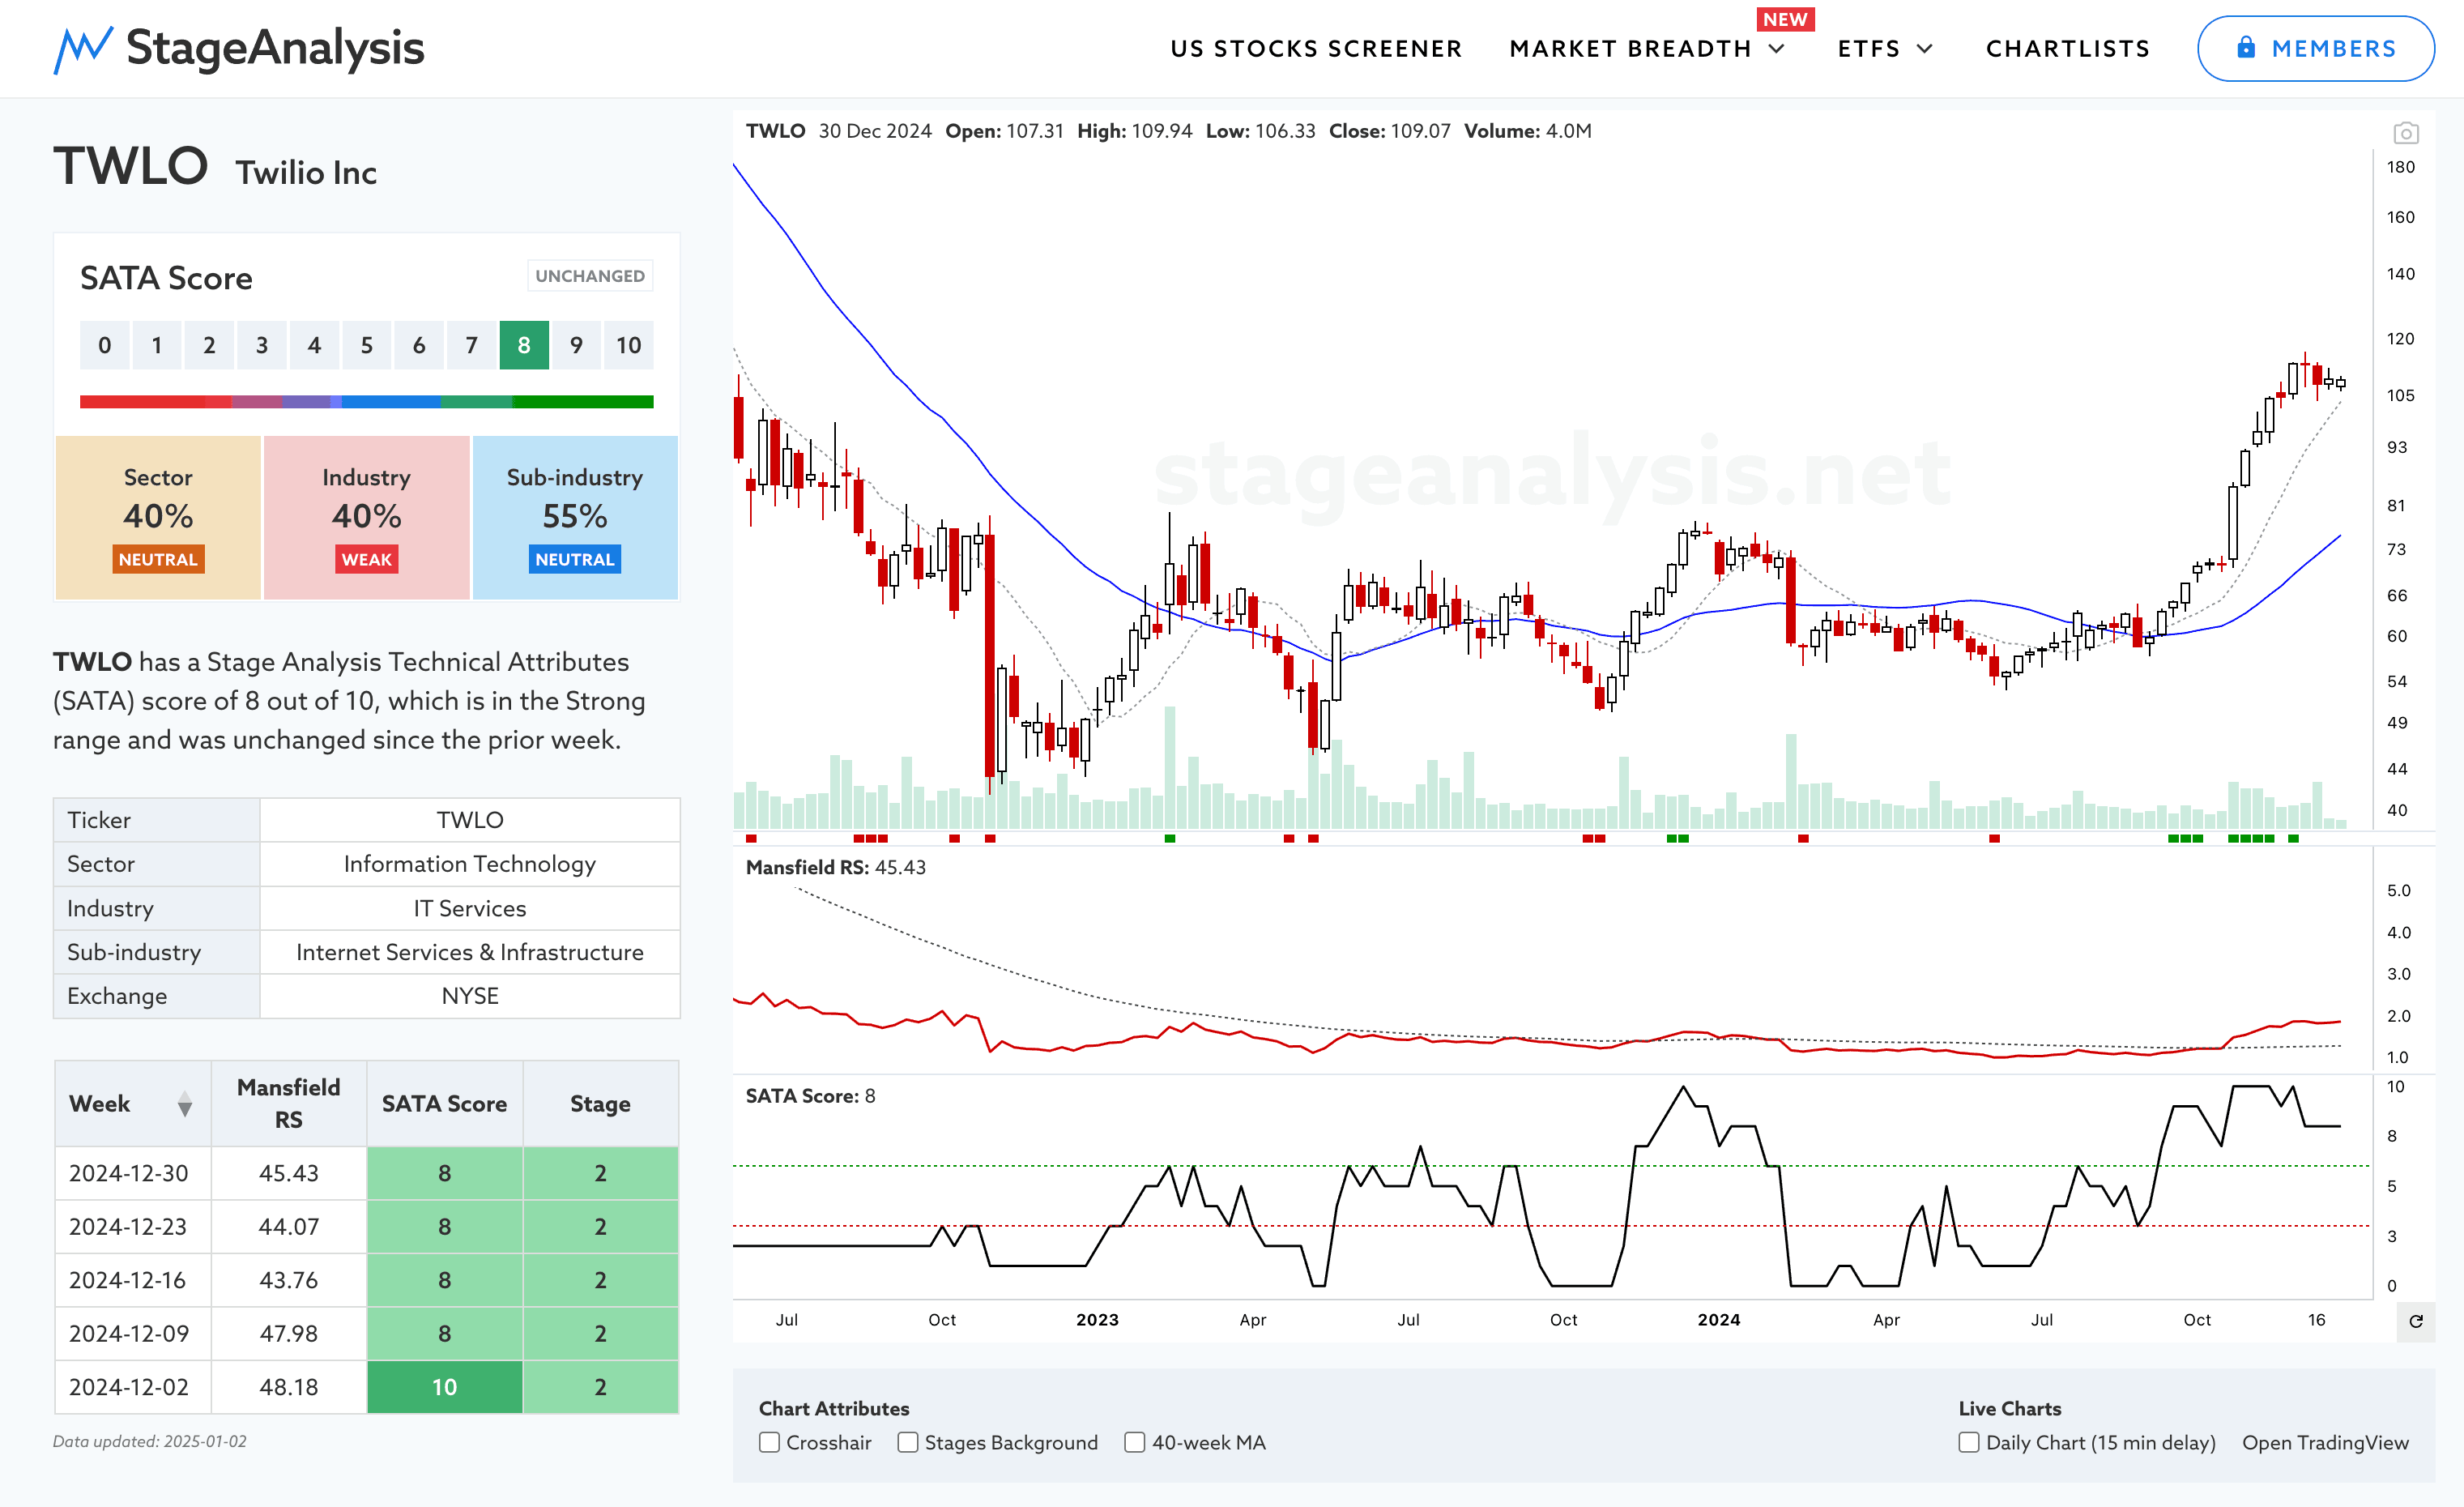Click the SATA score color gradient bar
The image size is (2464, 1507).
click(366, 402)
